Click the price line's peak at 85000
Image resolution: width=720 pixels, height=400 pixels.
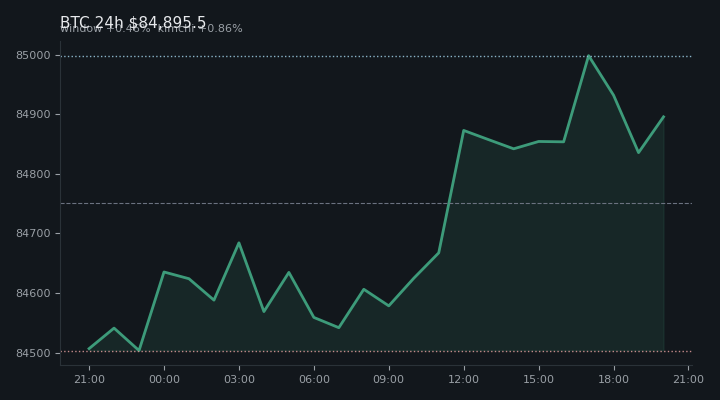(x=589, y=56)
